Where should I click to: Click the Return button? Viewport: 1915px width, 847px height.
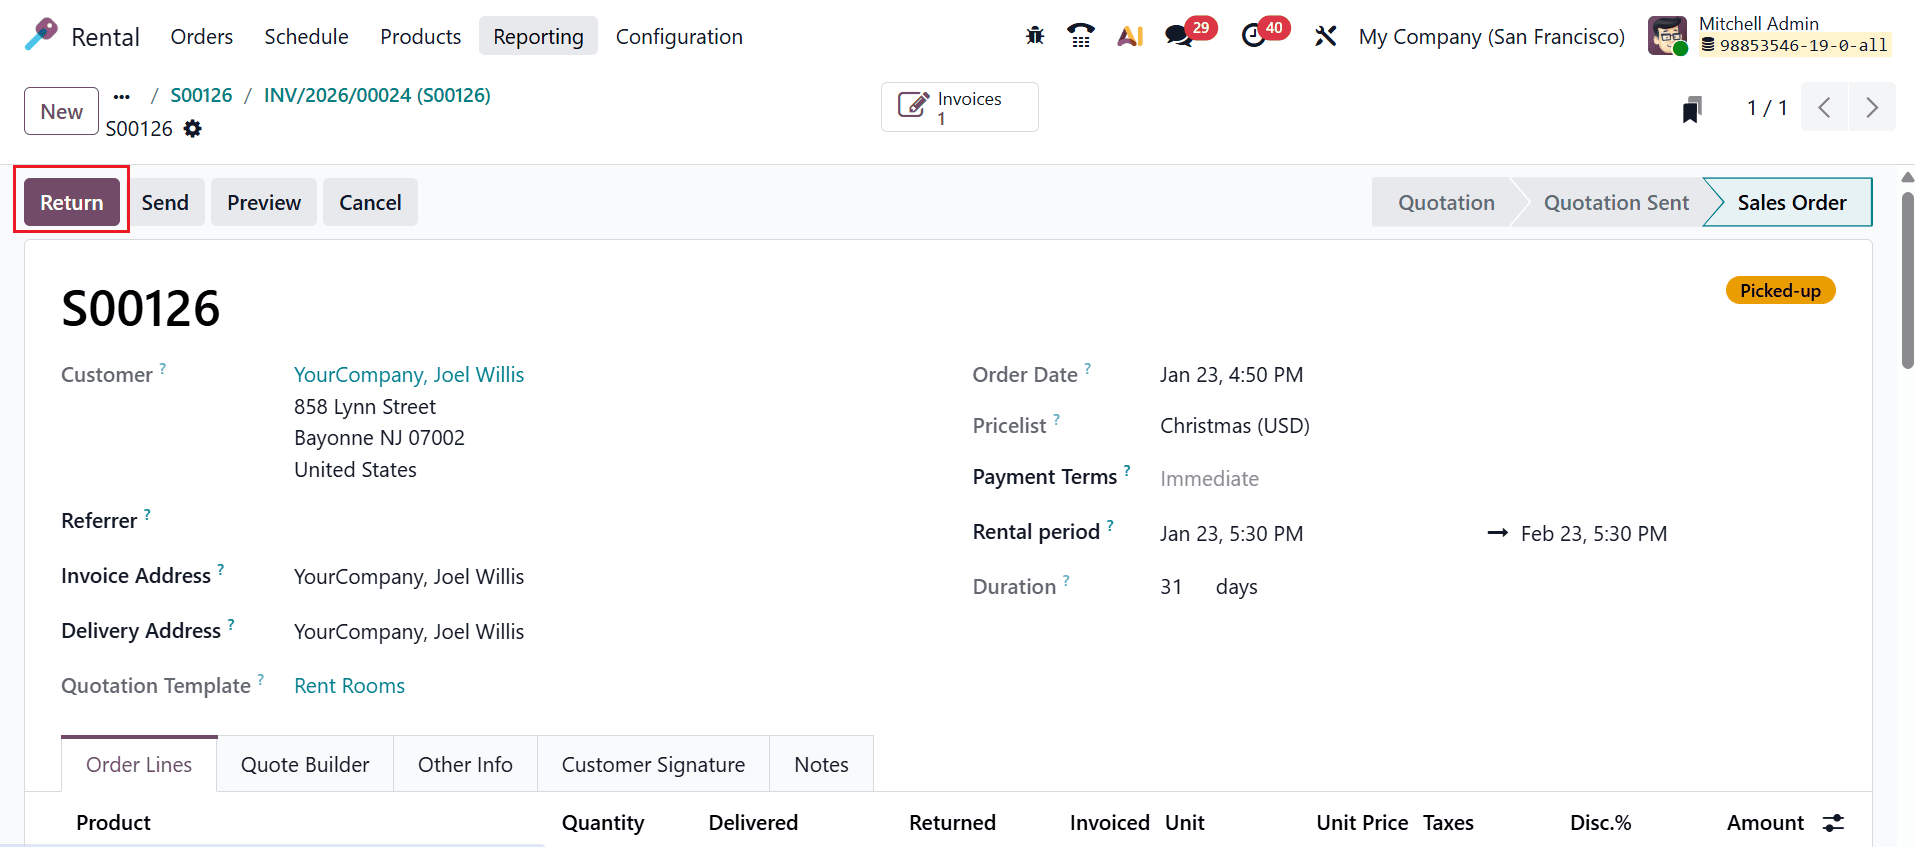pos(72,202)
